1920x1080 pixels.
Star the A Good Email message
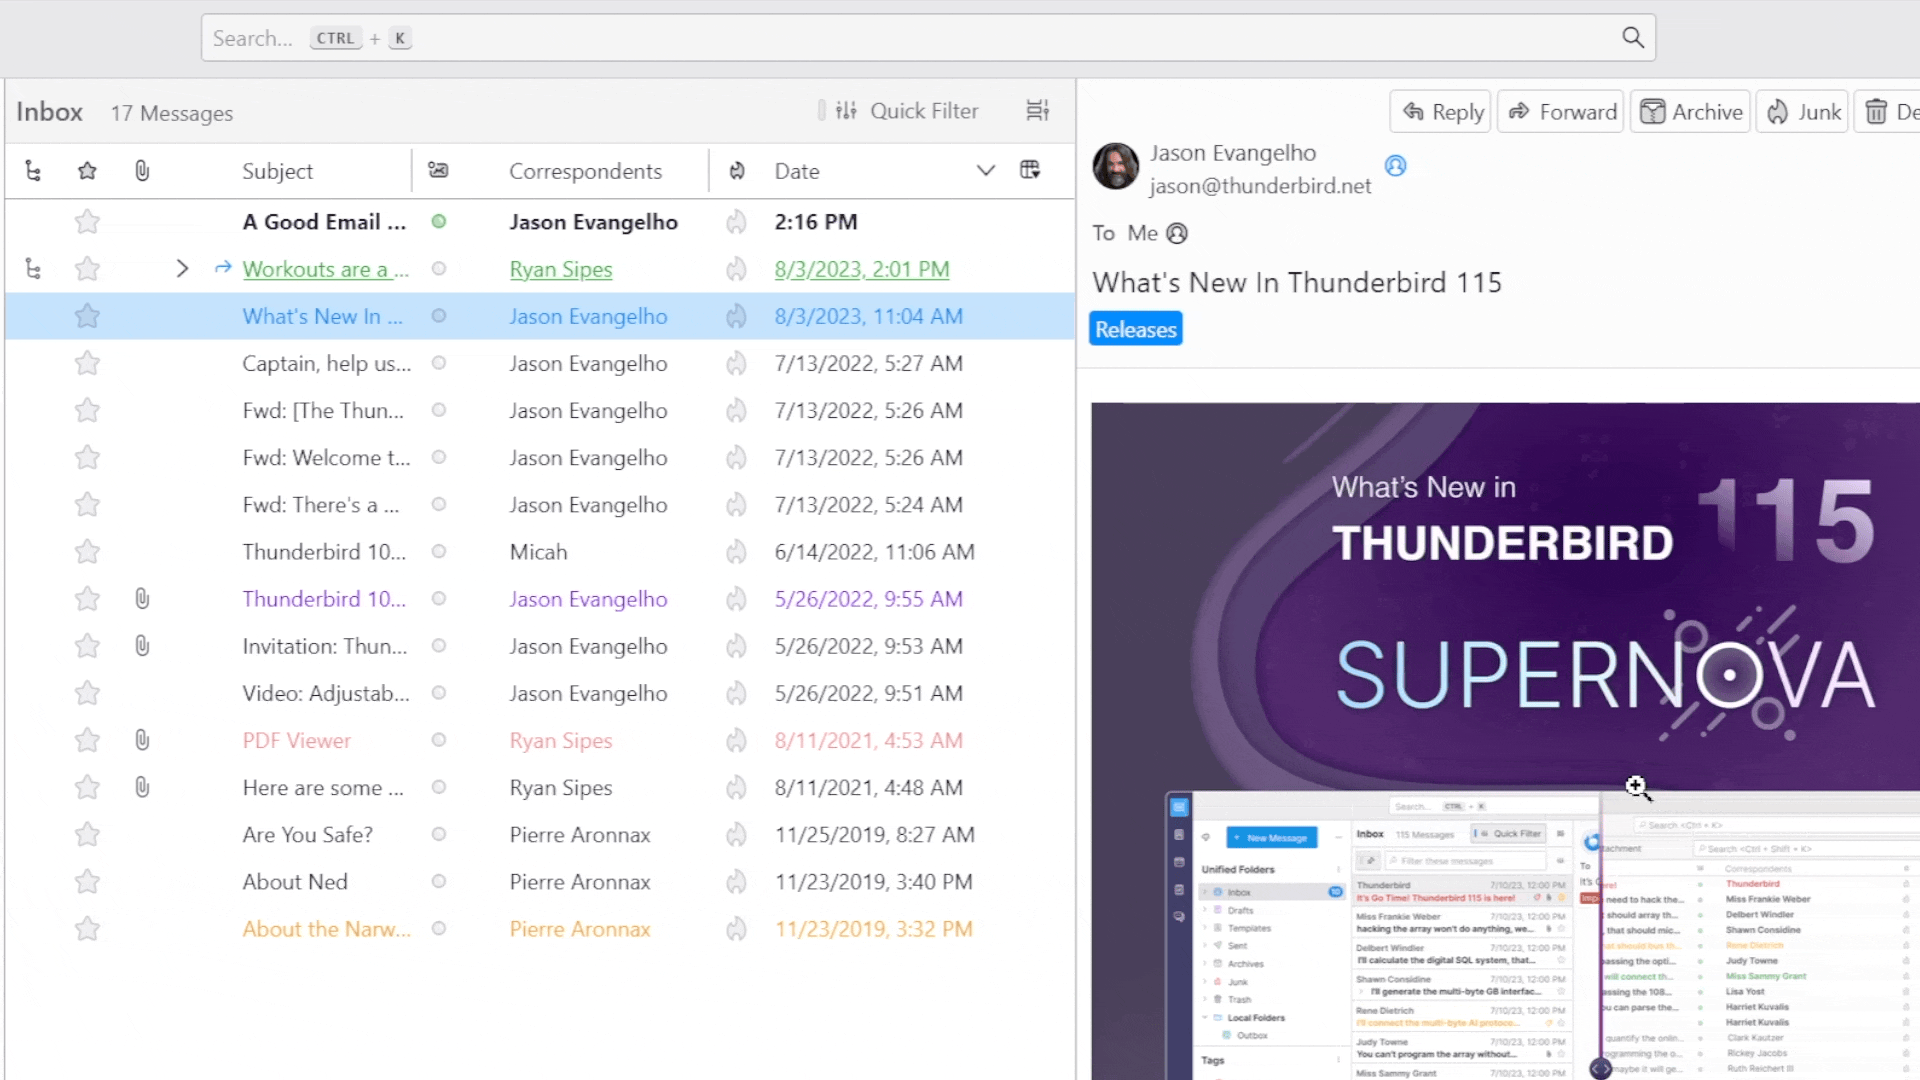point(87,222)
